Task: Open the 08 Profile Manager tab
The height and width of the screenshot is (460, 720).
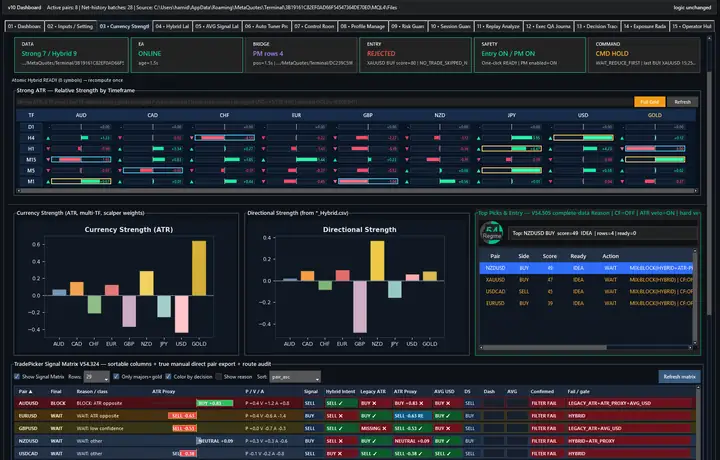Action: click(363, 27)
